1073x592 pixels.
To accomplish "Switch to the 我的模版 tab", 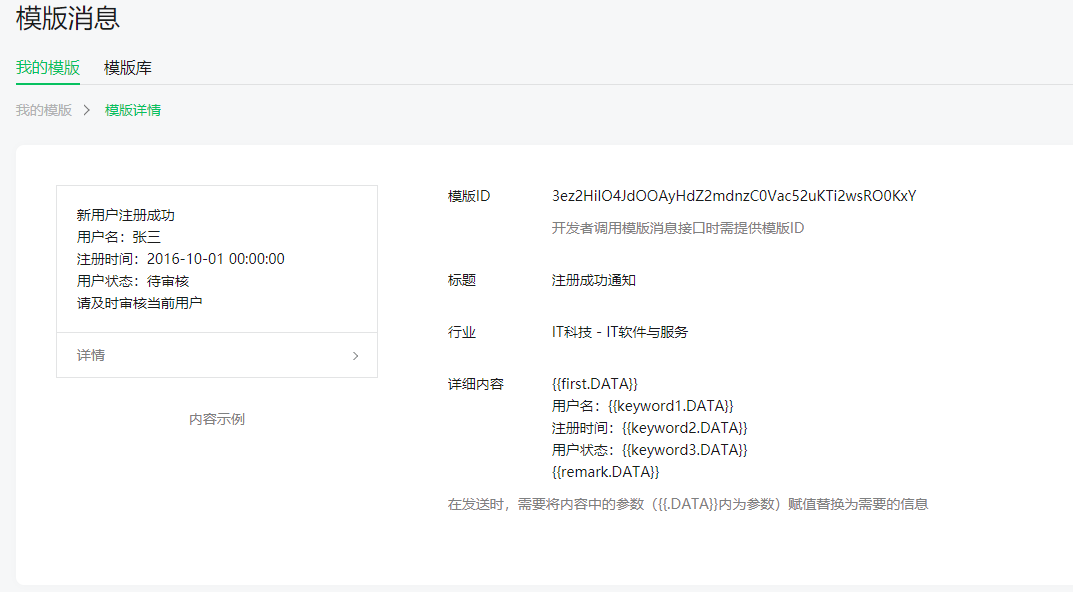I will pyautogui.click(x=48, y=68).
